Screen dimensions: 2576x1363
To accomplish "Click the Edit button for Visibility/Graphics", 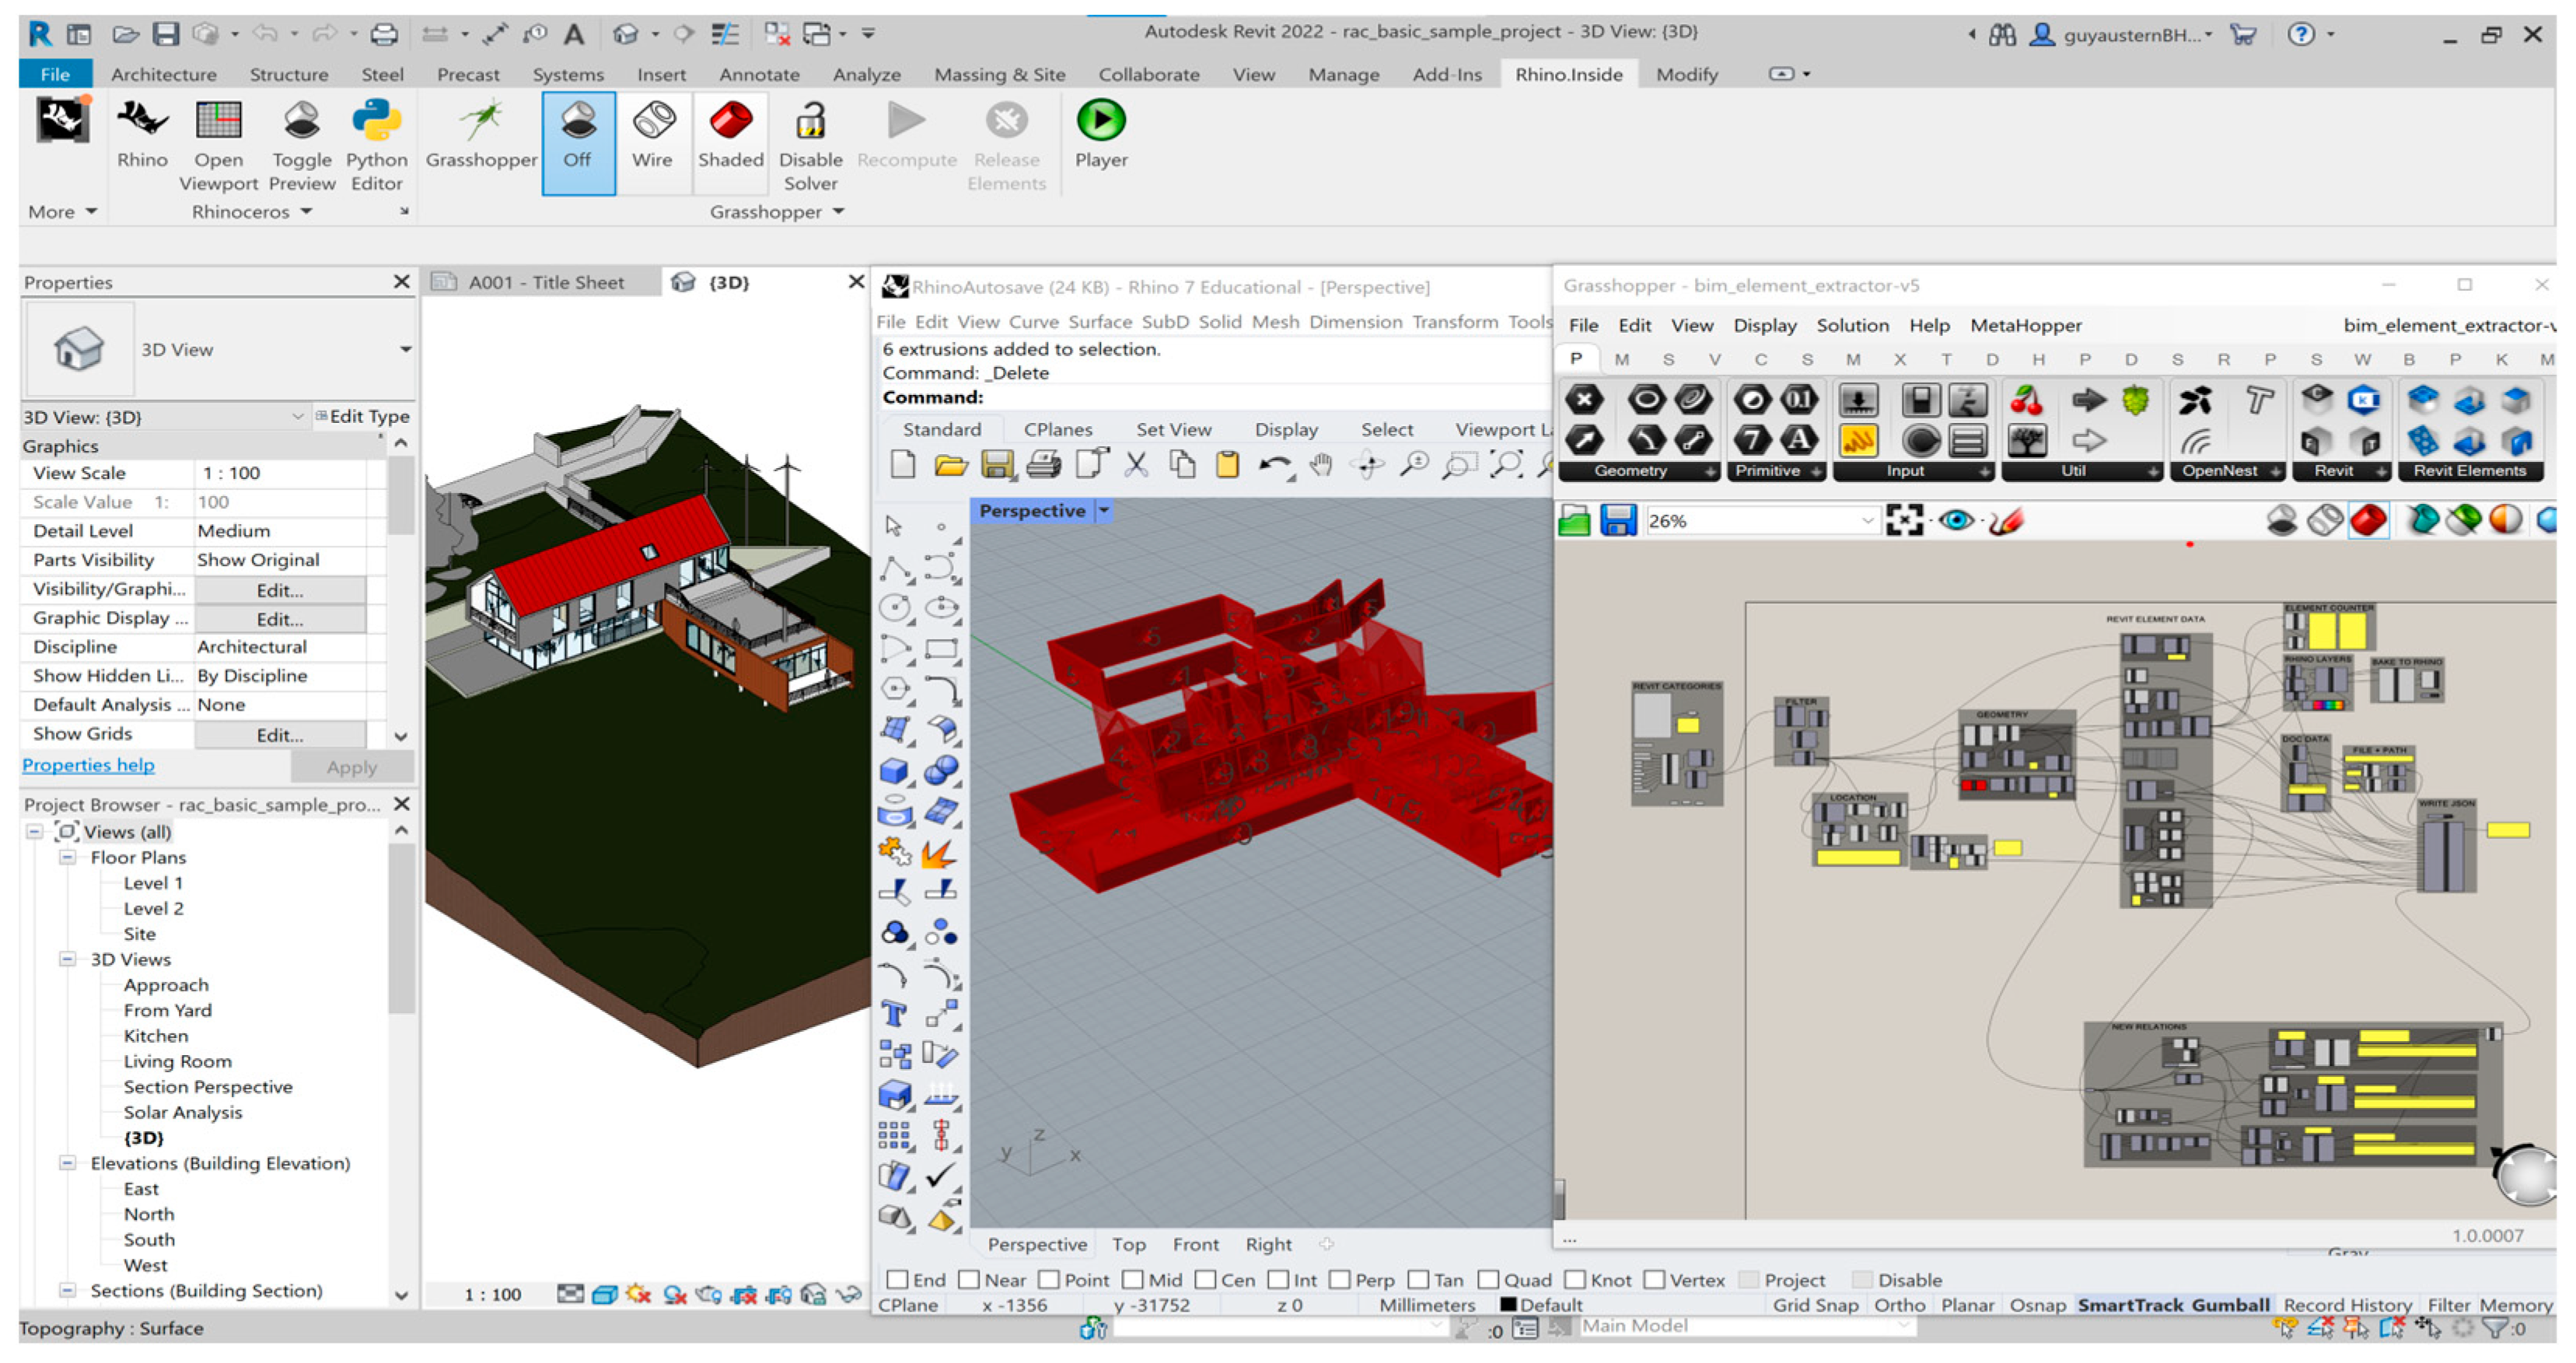I will [x=279, y=590].
